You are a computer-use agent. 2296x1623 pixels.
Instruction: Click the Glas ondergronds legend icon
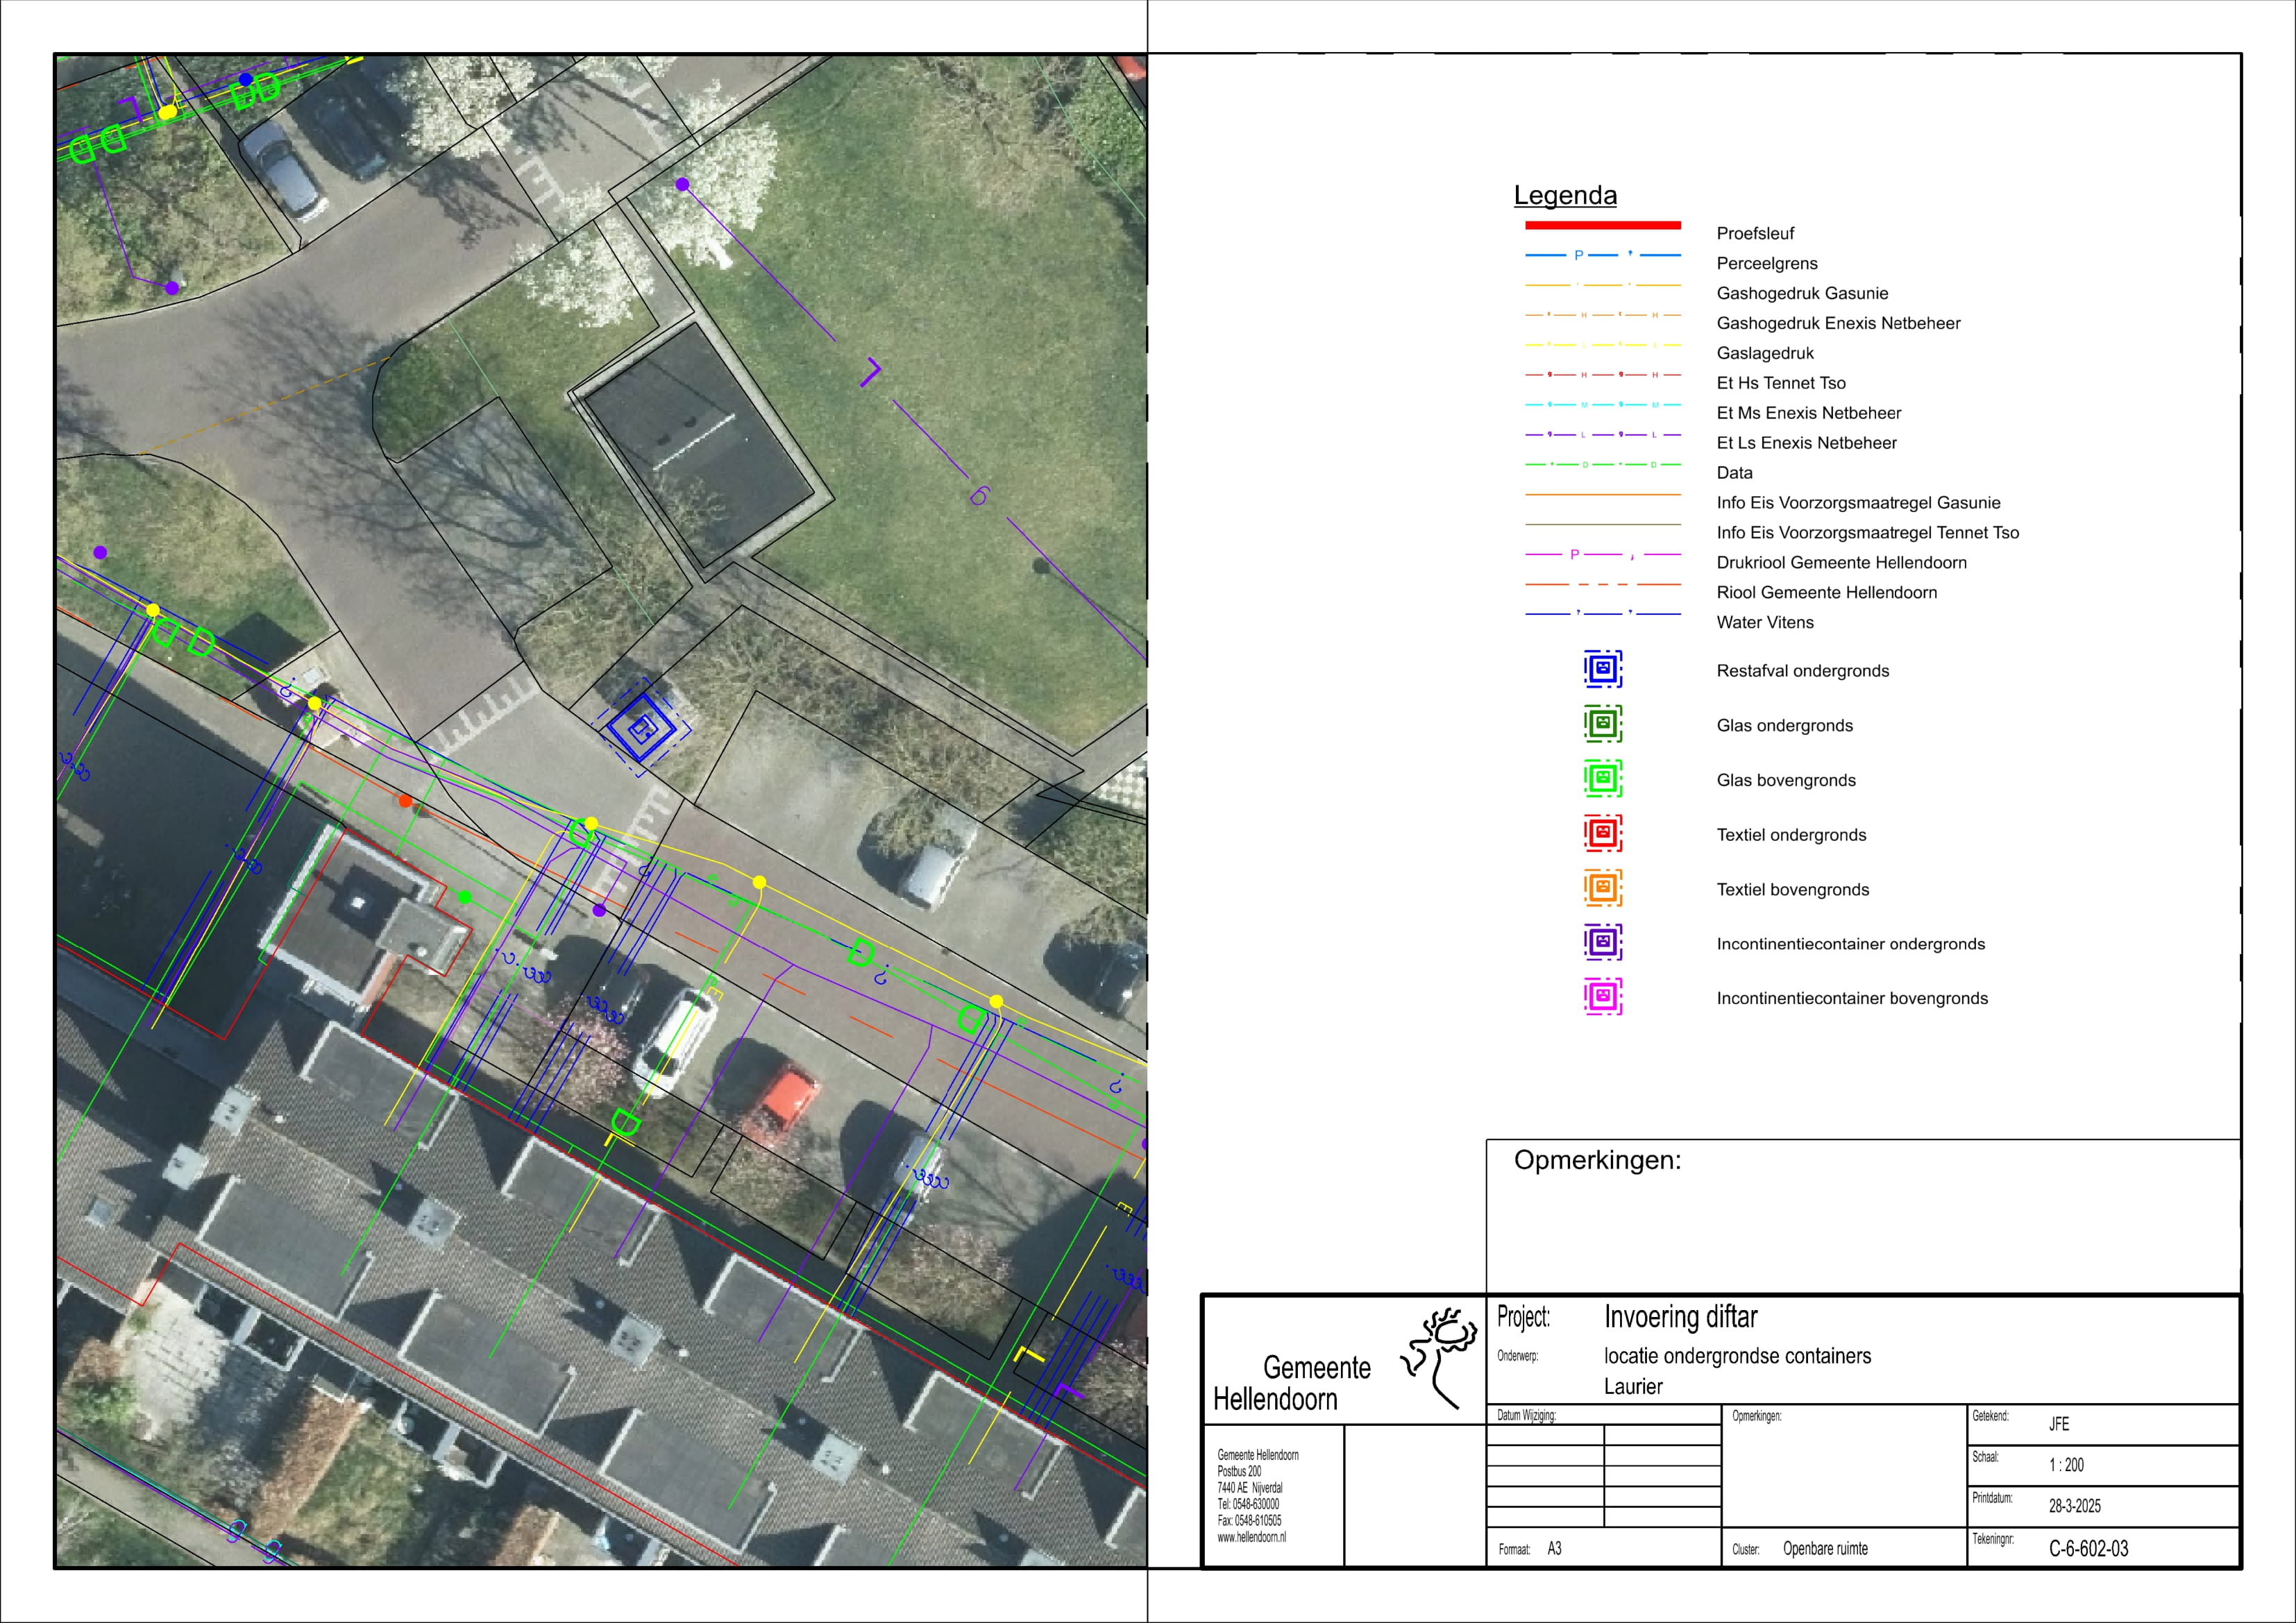point(1602,723)
